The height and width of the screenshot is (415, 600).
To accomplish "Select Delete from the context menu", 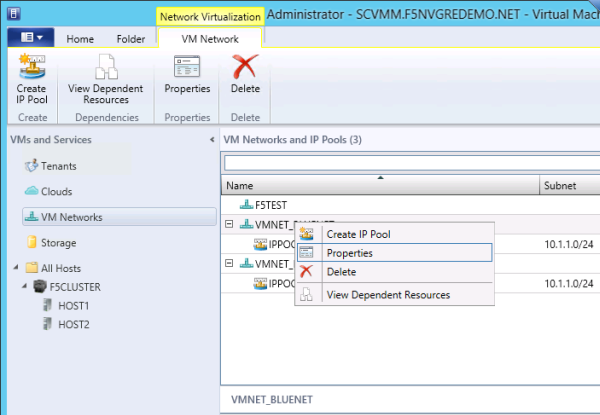I will (x=341, y=272).
